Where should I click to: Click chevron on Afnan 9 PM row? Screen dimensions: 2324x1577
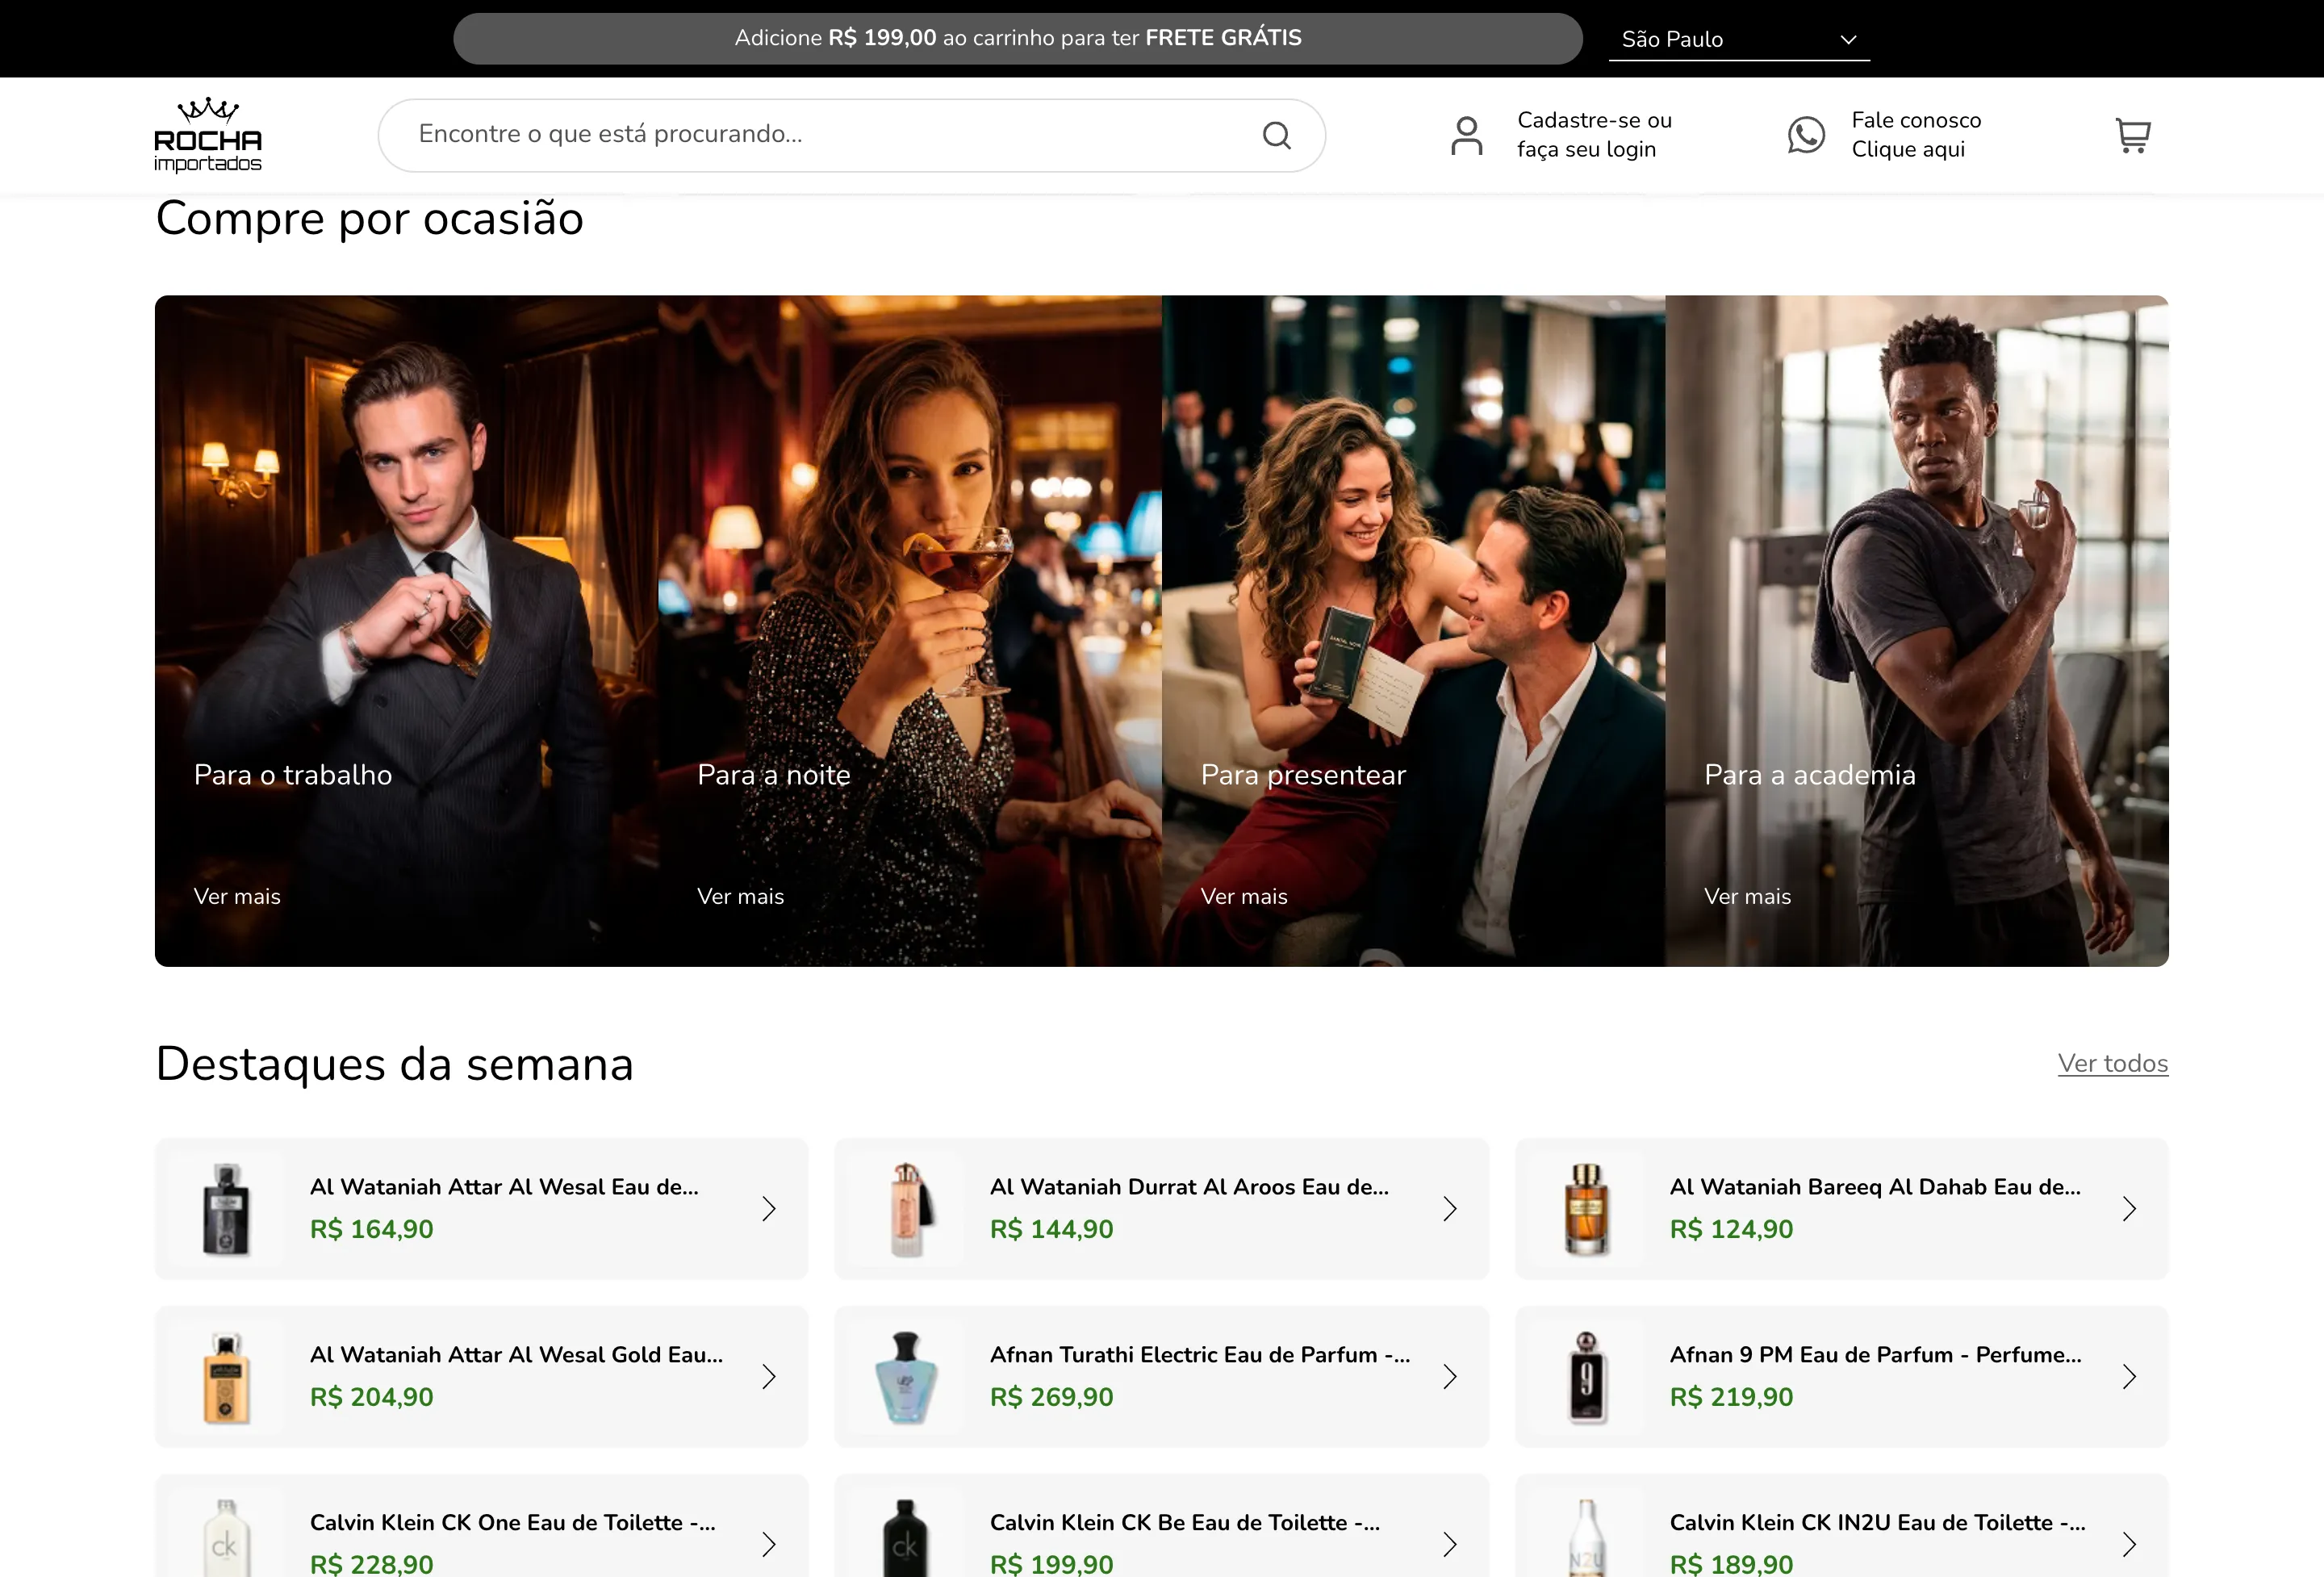point(2130,1376)
